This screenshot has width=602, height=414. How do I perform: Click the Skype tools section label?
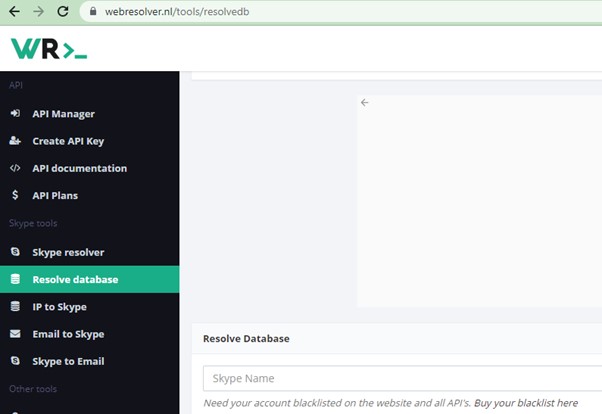tap(33, 223)
